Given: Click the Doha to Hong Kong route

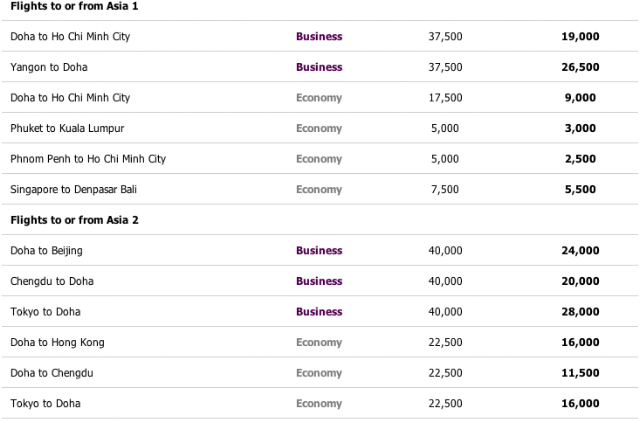Looking at the screenshot, I should (57, 342).
